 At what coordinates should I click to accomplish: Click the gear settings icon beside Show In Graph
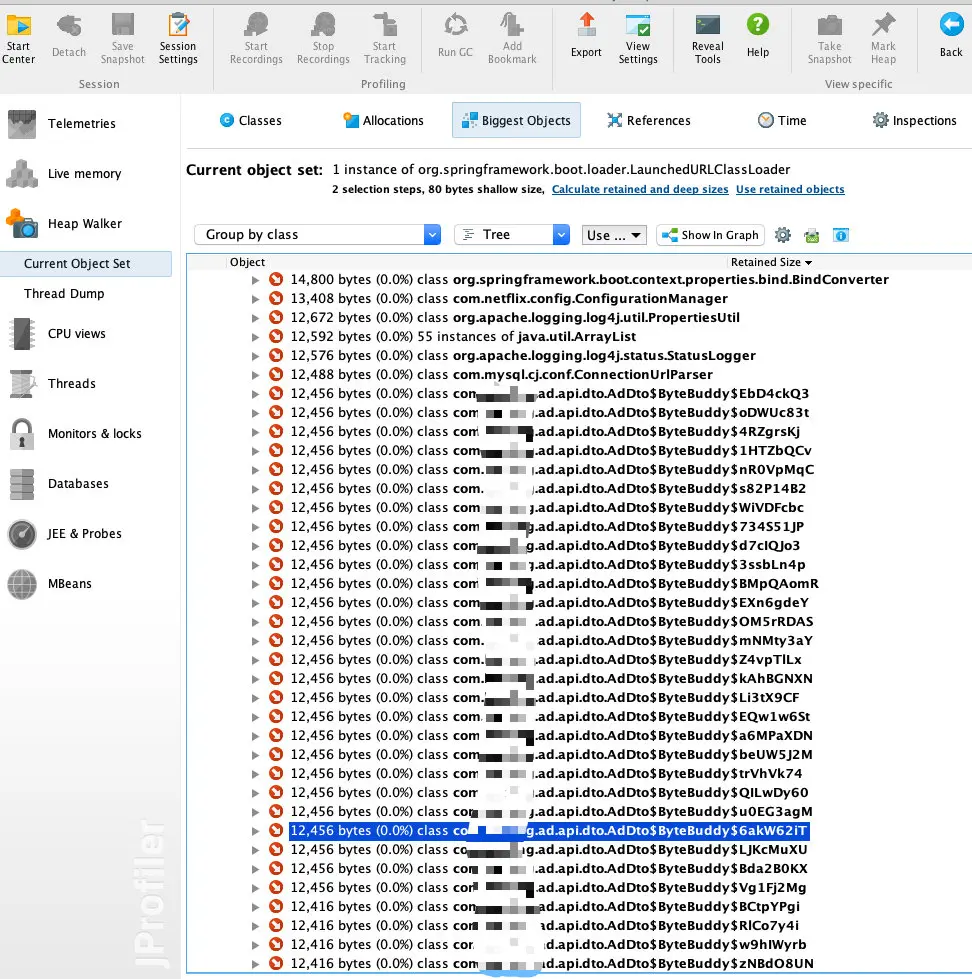[783, 235]
